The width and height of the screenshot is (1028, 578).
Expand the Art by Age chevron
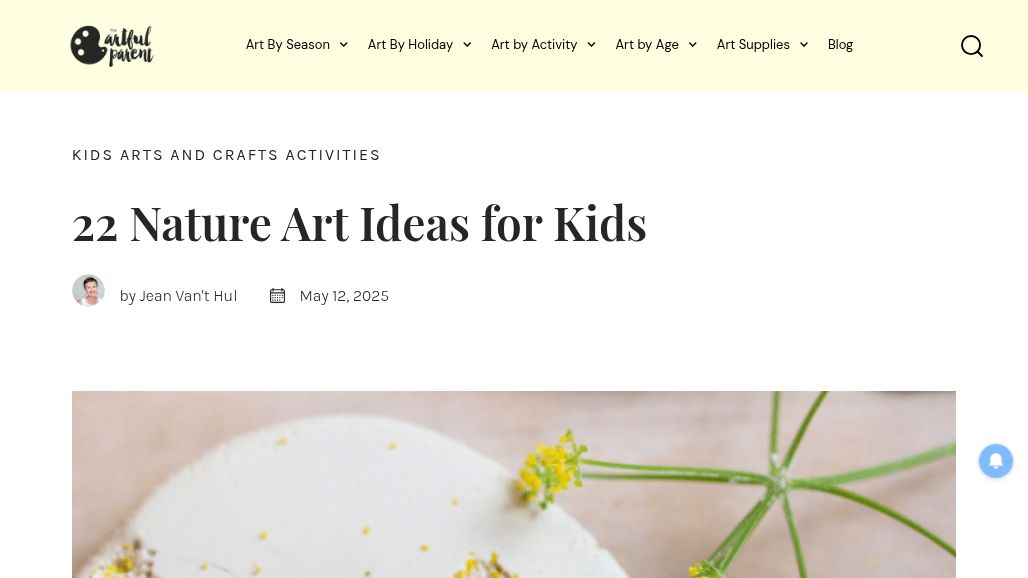pyautogui.click(x=692, y=45)
